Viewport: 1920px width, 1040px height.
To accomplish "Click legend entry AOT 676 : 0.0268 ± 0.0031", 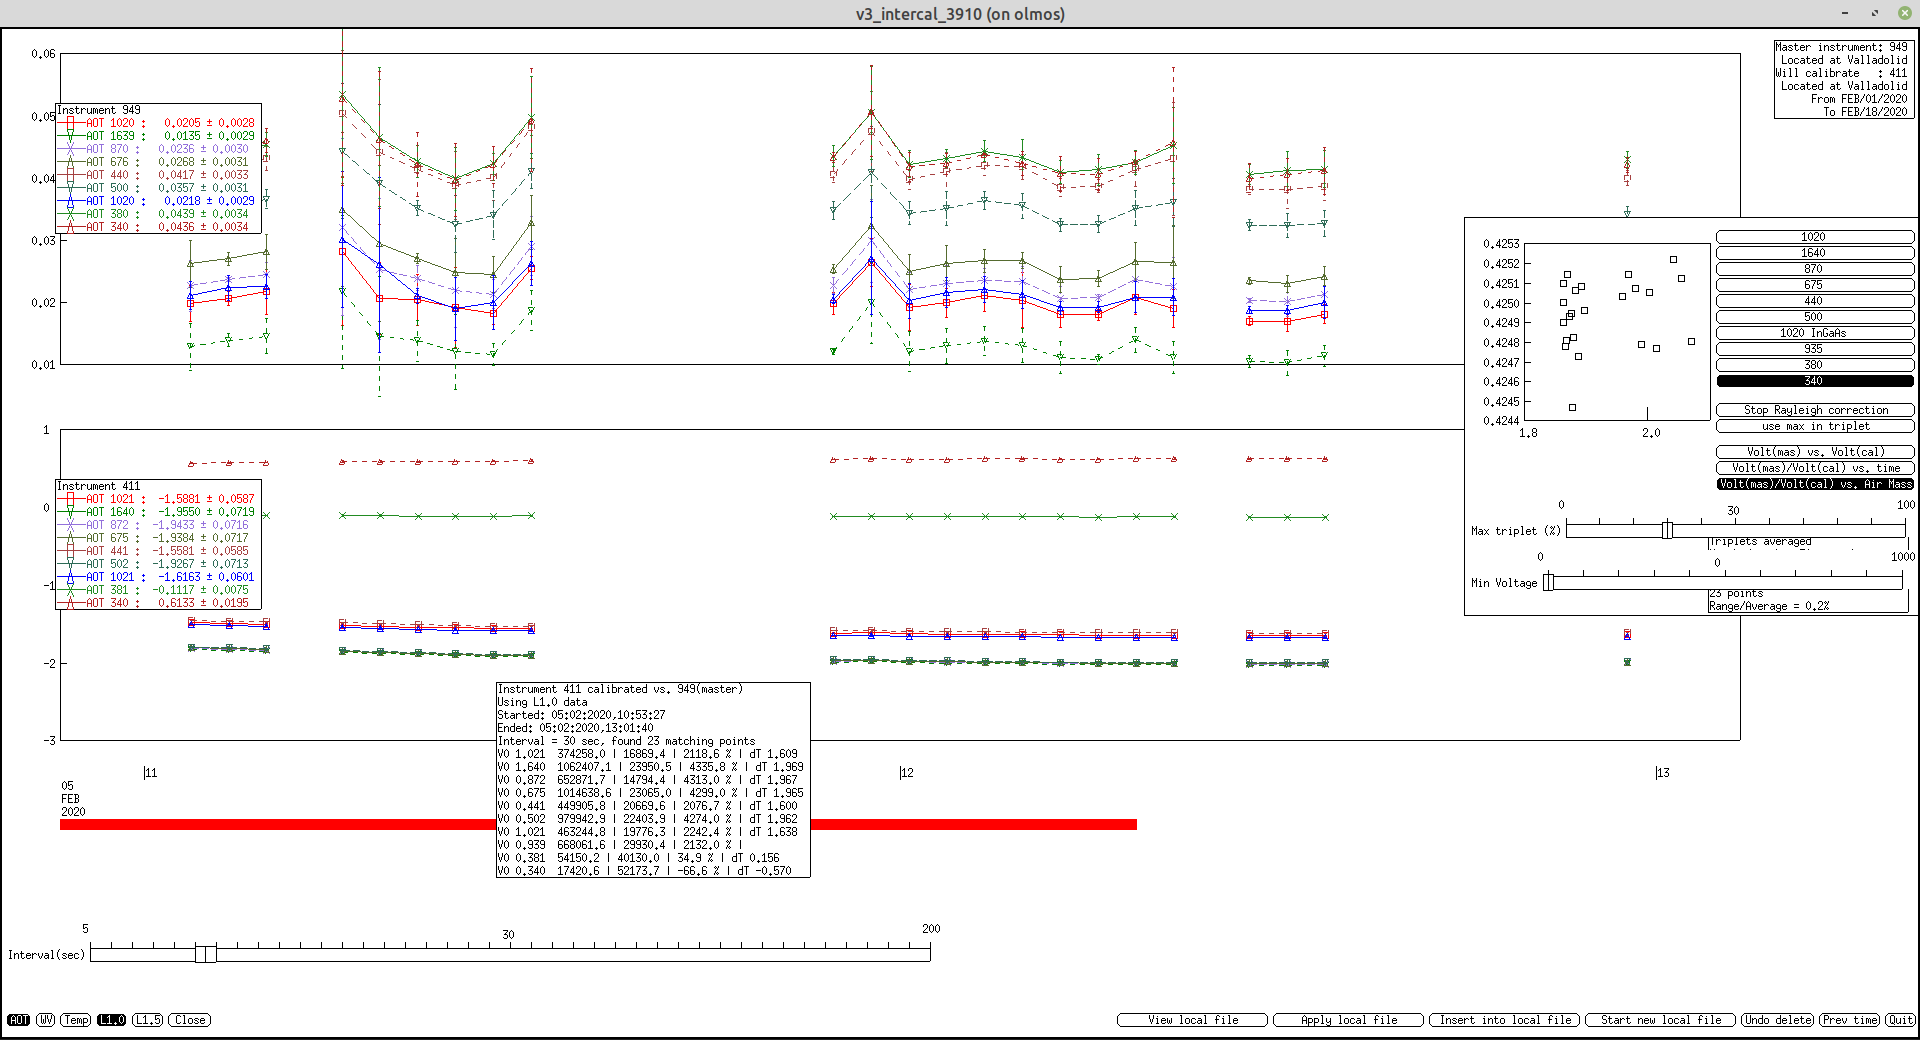I will [x=158, y=162].
